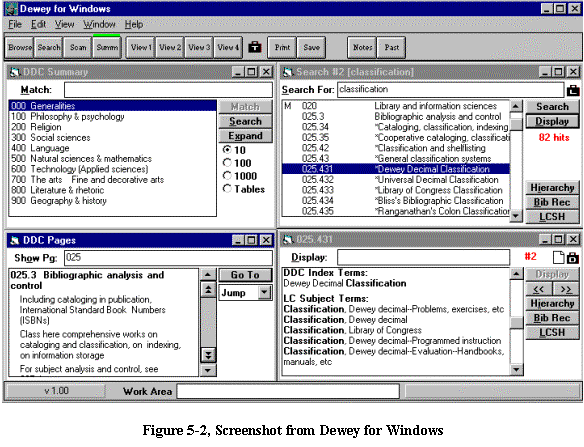Switch to View 2
584x447 pixels.
click(170, 48)
